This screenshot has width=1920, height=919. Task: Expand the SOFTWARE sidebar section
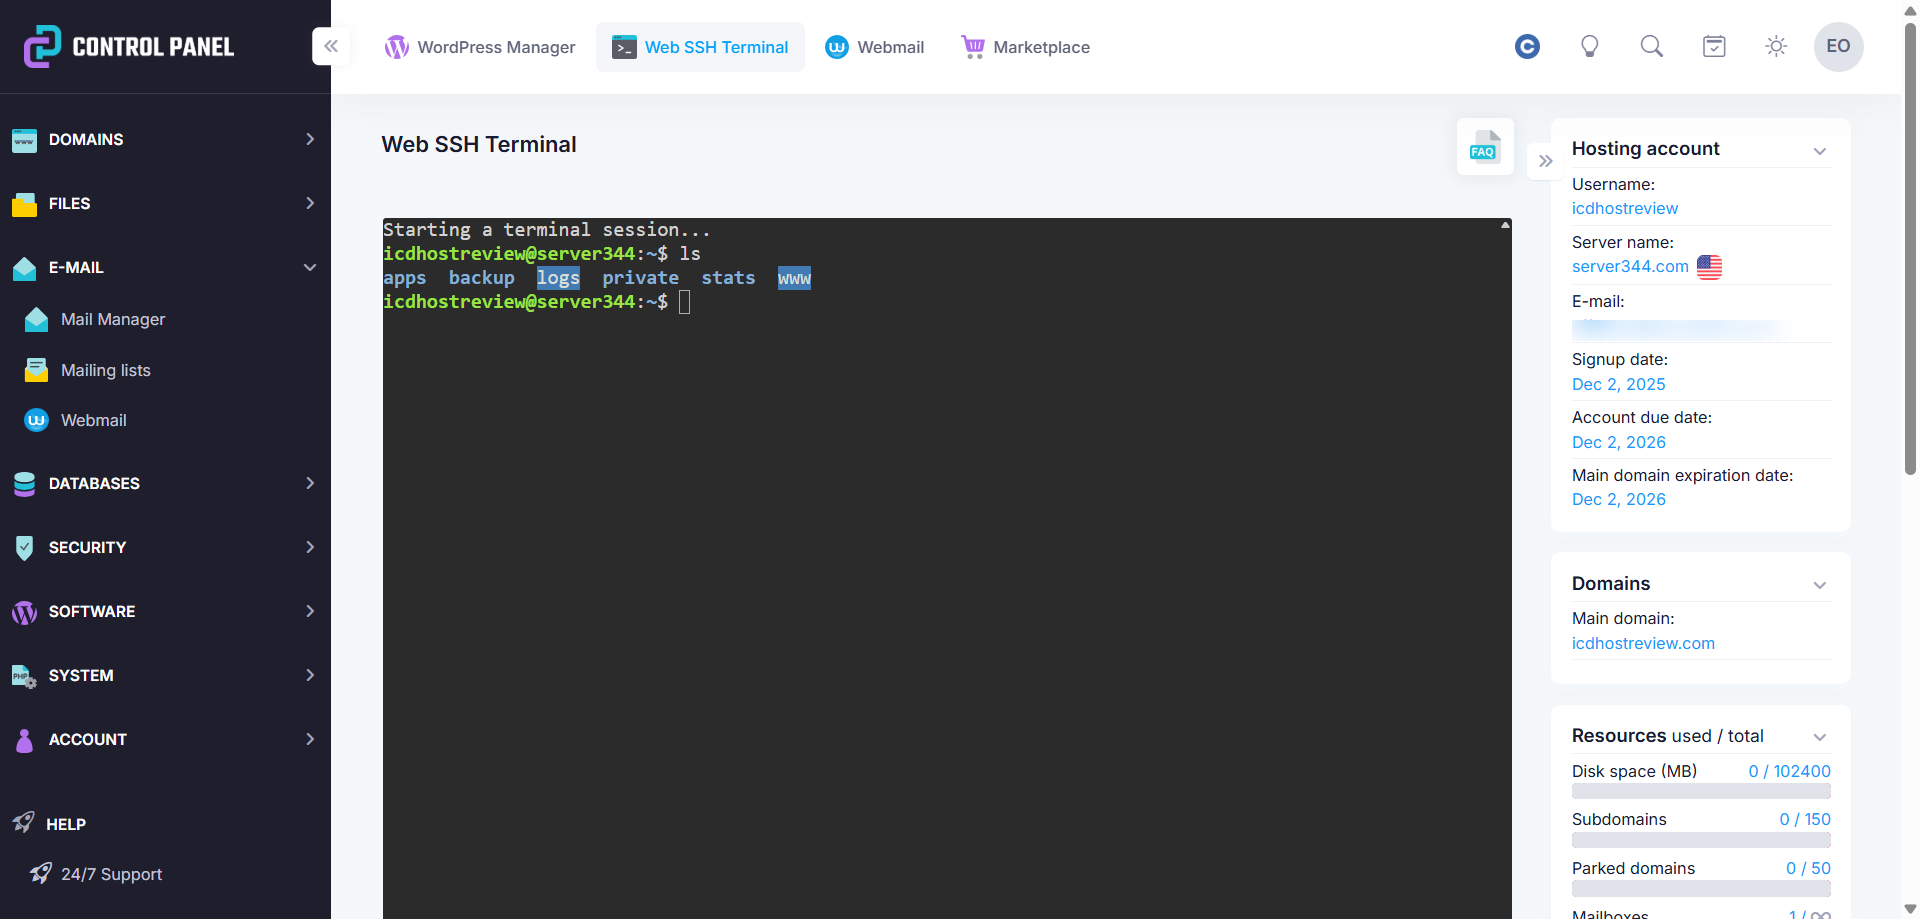pyautogui.click(x=165, y=612)
